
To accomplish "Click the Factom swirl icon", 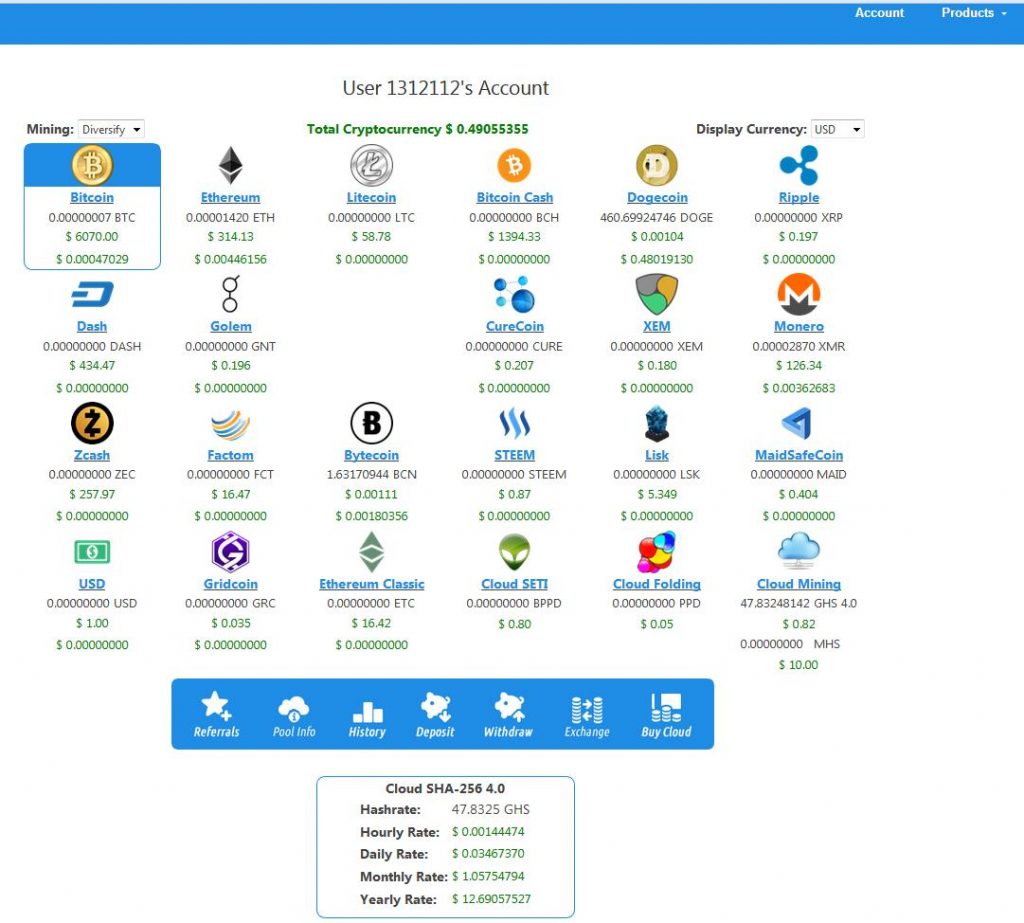I will pos(231,425).
